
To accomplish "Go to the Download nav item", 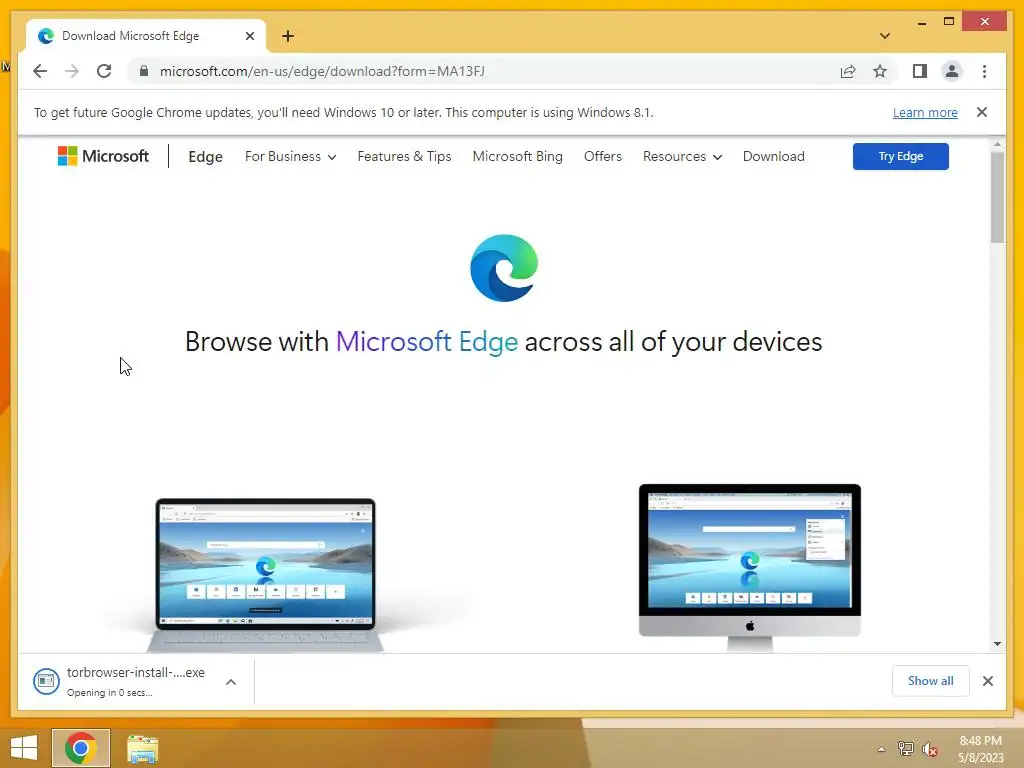I will (x=773, y=157).
